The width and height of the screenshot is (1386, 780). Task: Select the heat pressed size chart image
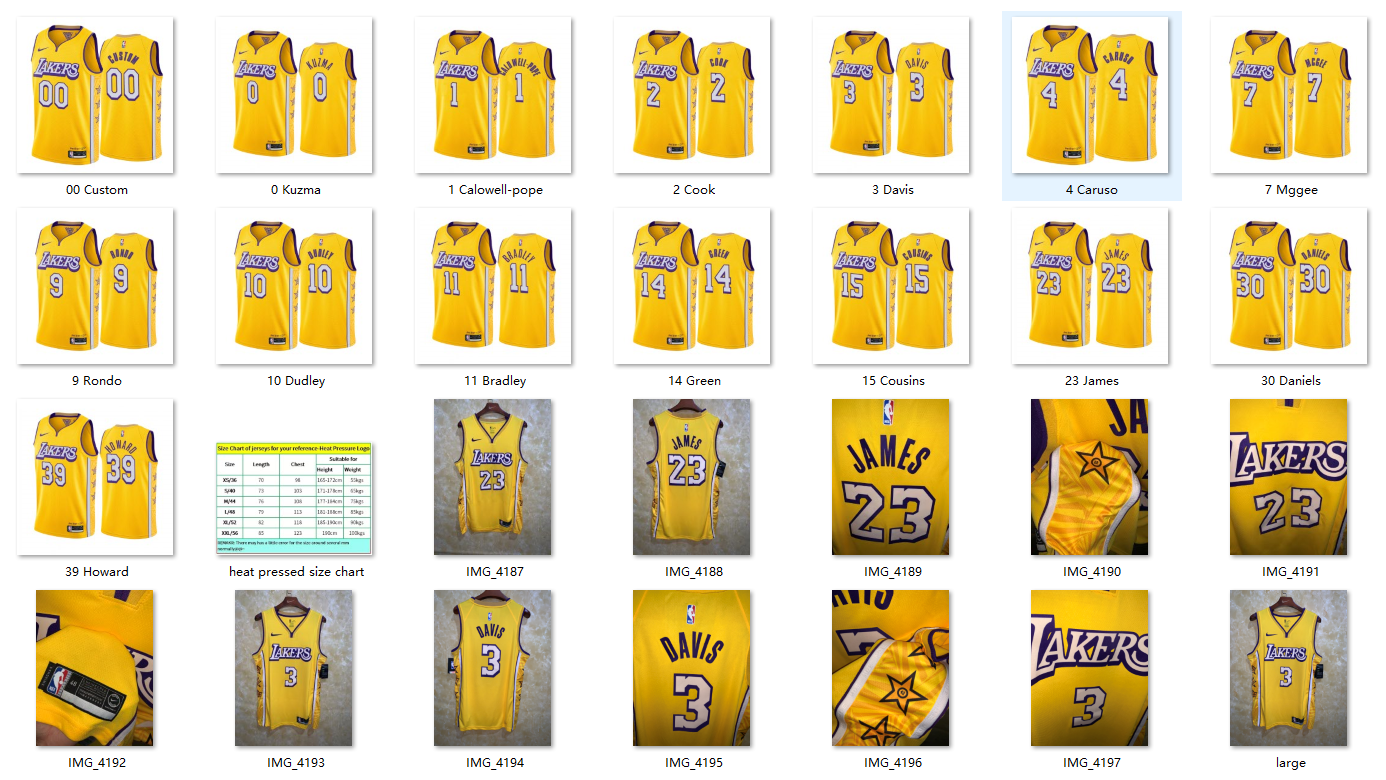click(x=294, y=499)
